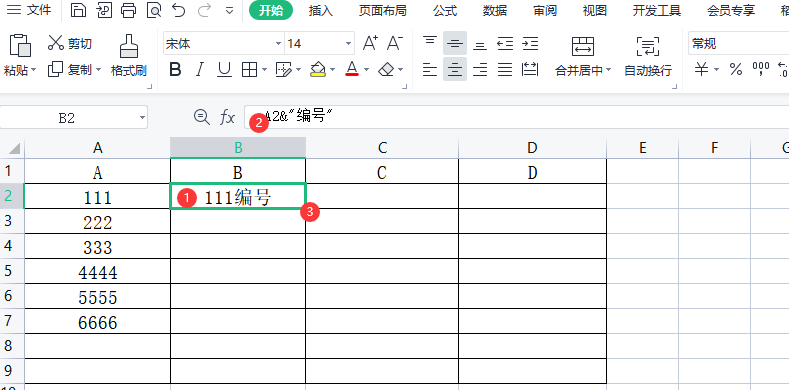Click the Name Box showing B2
The width and height of the screenshot is (789, 390).
click(66, 118)
